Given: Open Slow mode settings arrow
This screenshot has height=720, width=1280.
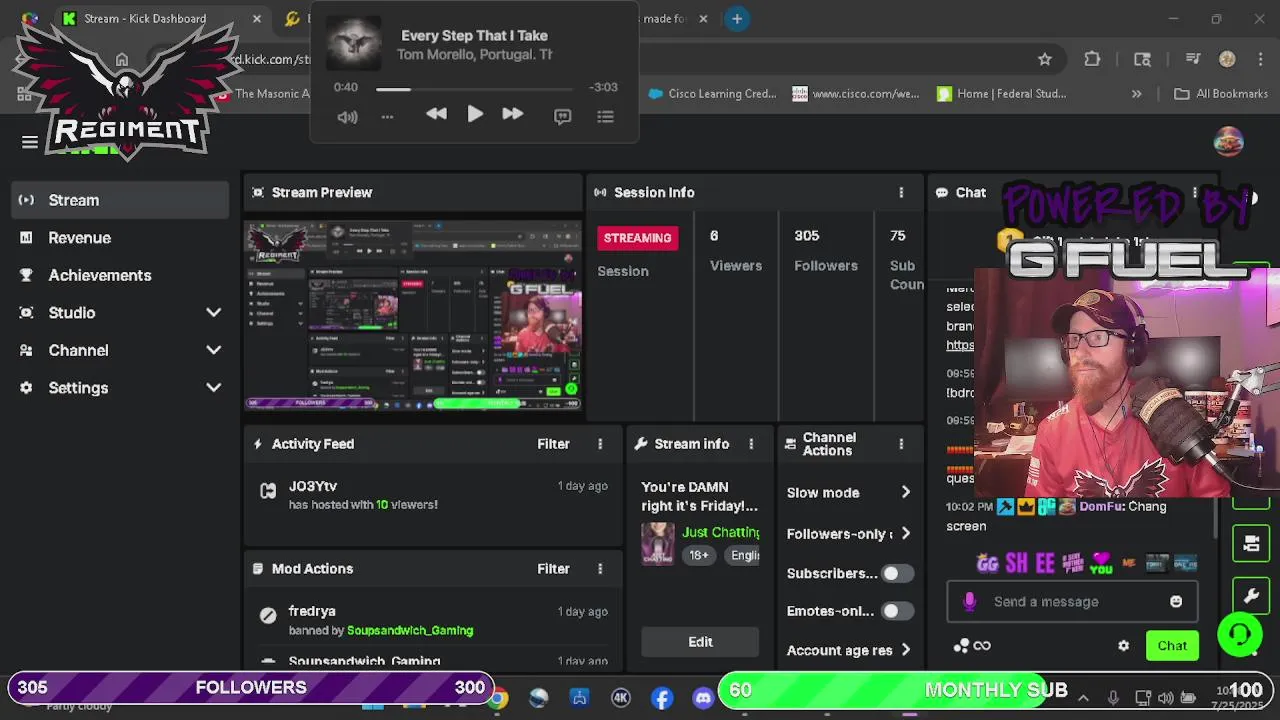Looking at the screenshot, I should click(905, 493).
